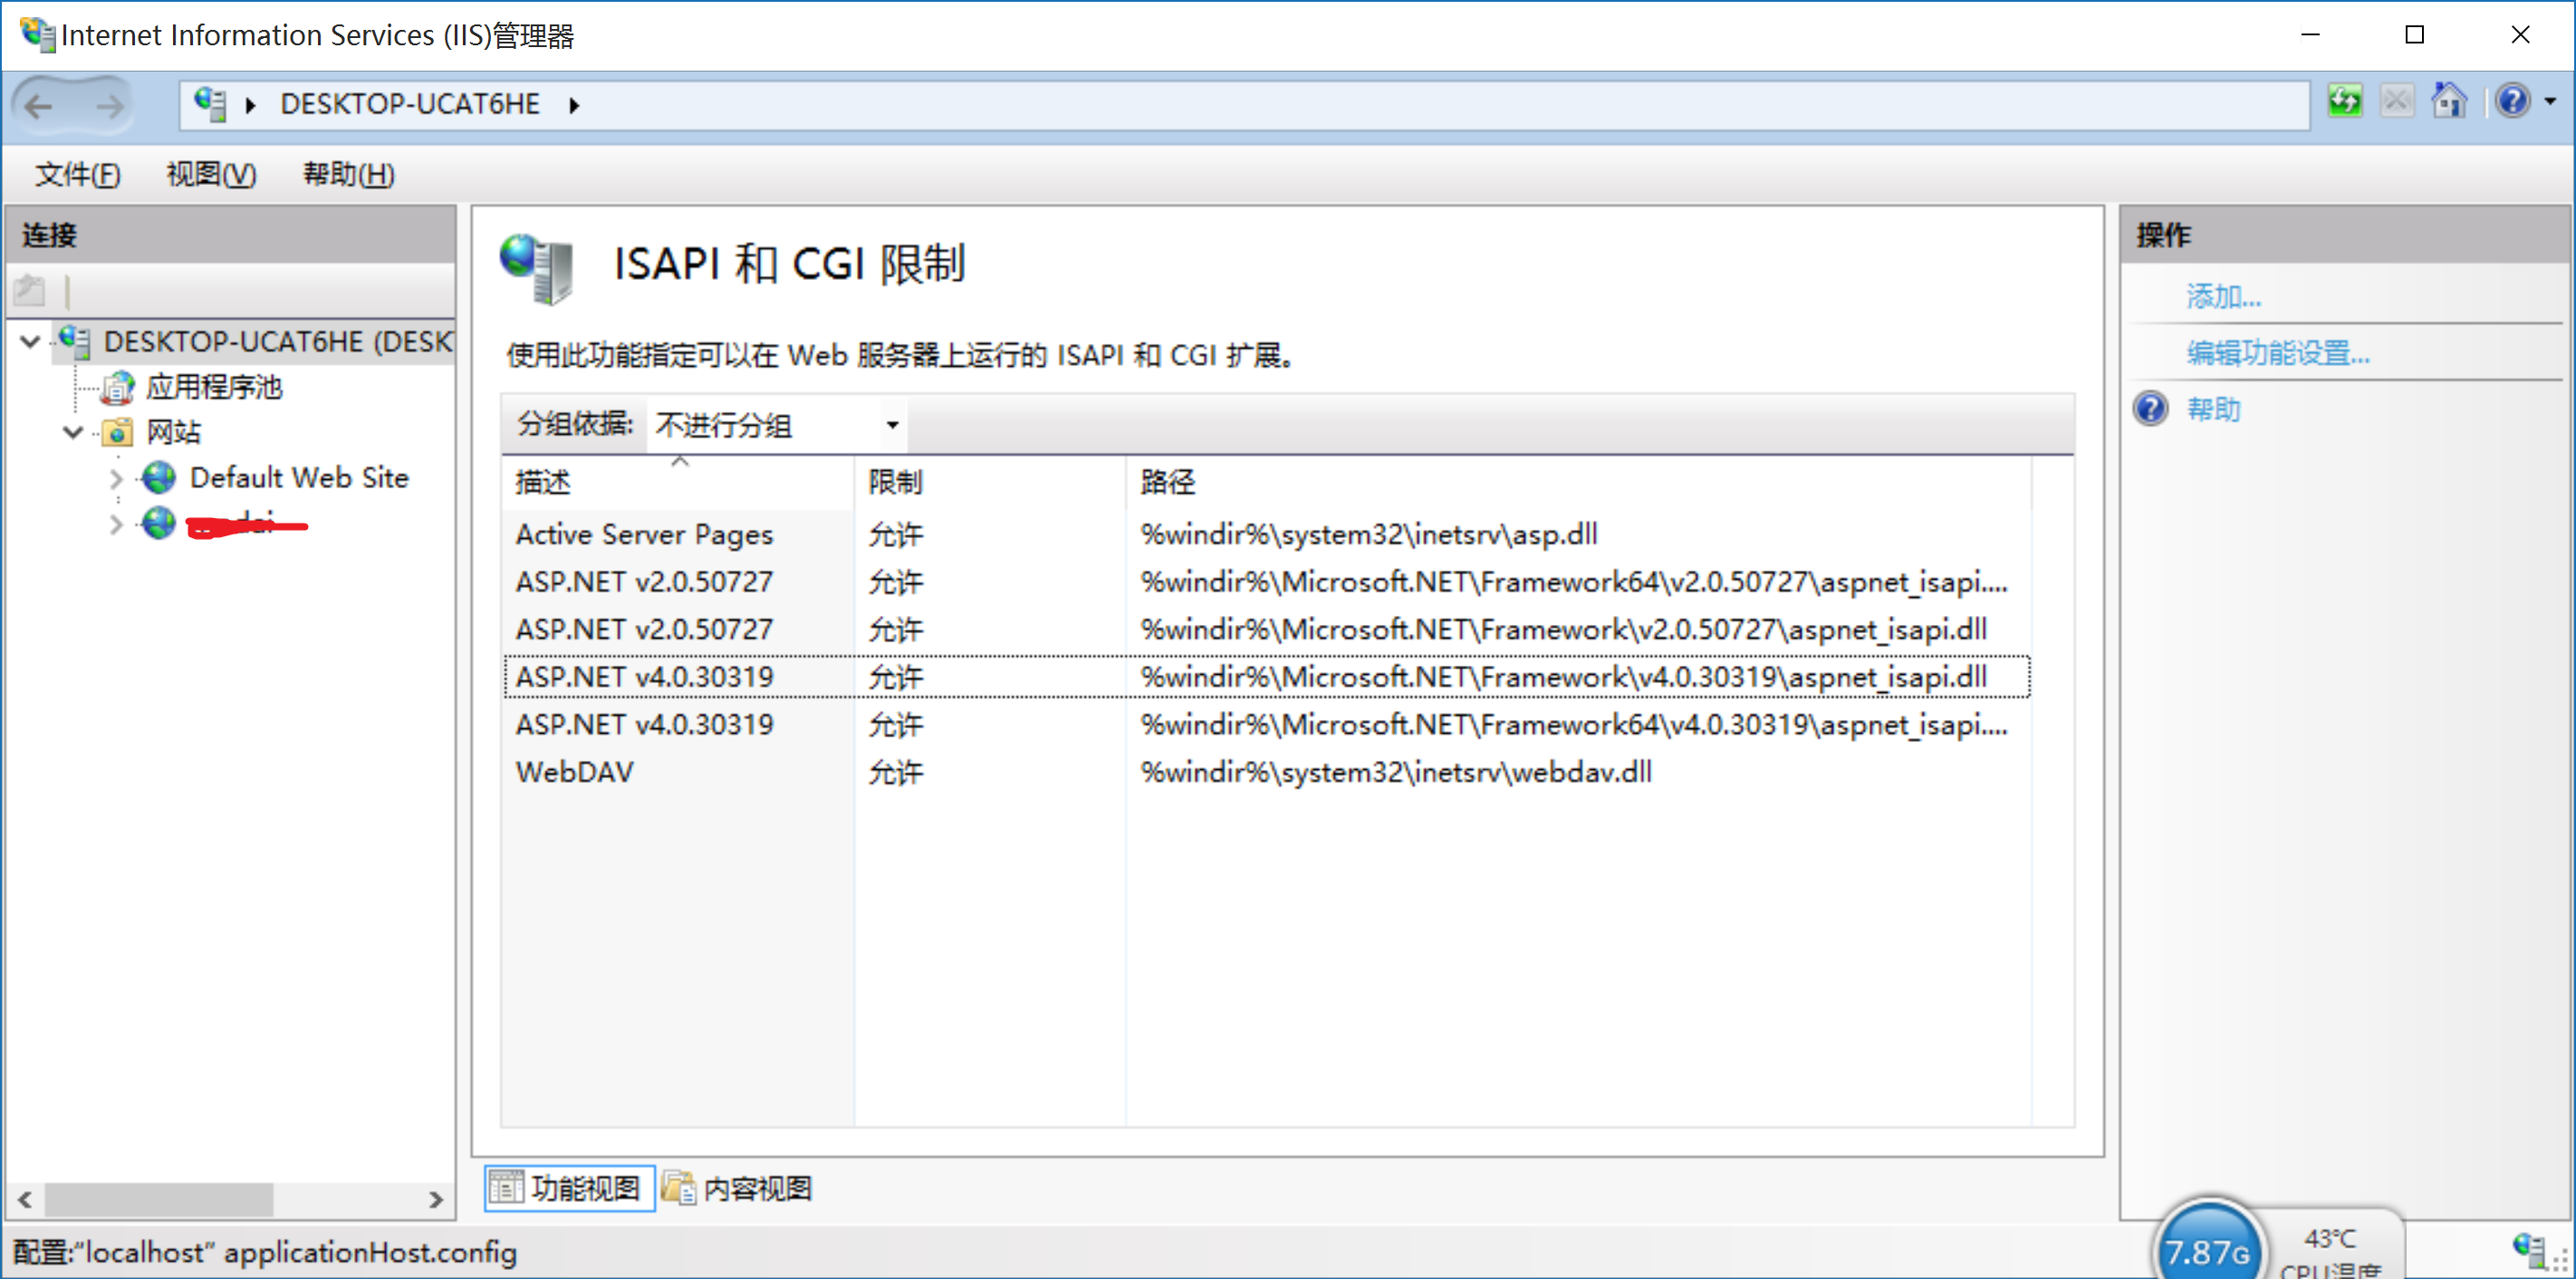The height and width of the screenshot is (1279, 2576).
Task: Sort by the 限制 column header
Action: point(990,482)
